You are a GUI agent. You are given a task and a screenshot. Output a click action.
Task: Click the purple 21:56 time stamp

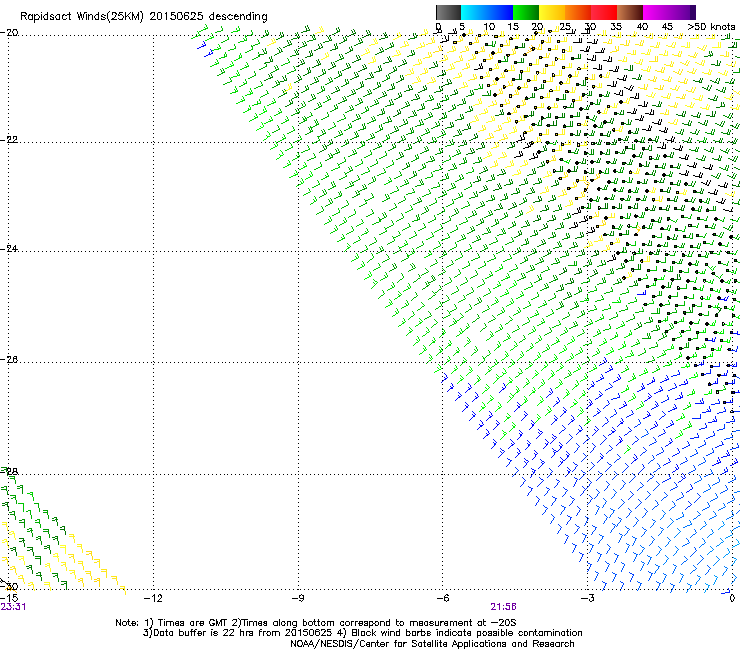pos(503,607)
